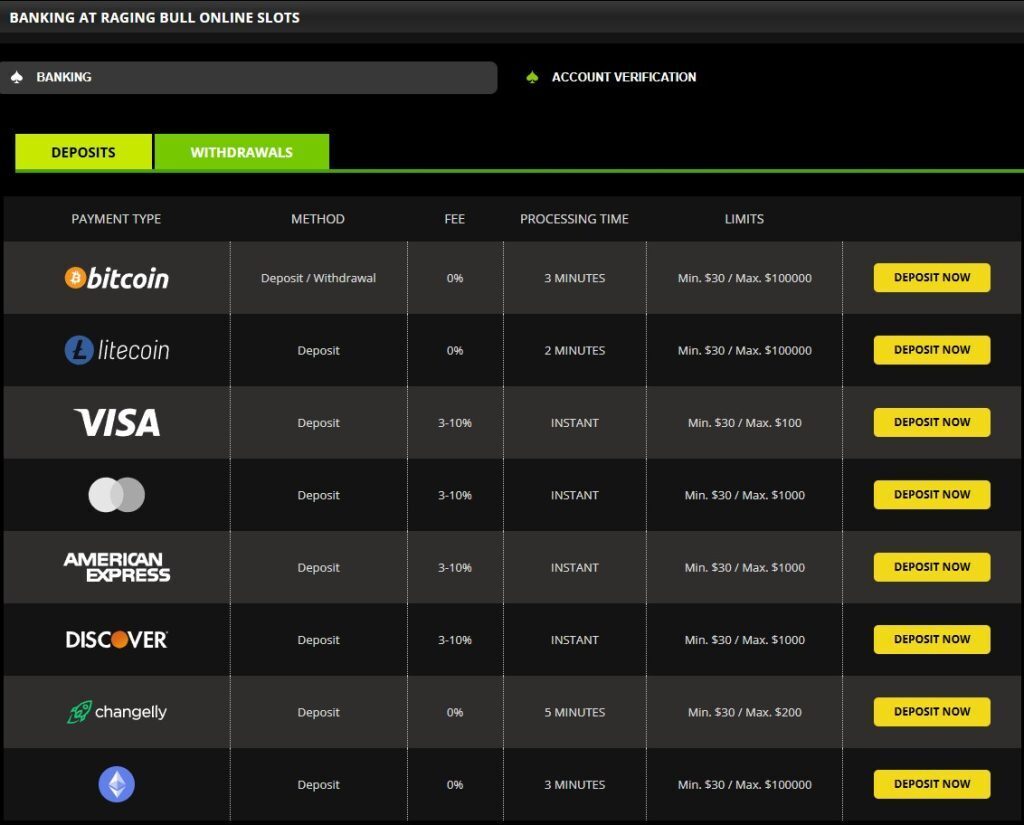Click the '3-10%' fee in the VISA row
This screenshot has width=1024, height=825.
click(455, 423)
